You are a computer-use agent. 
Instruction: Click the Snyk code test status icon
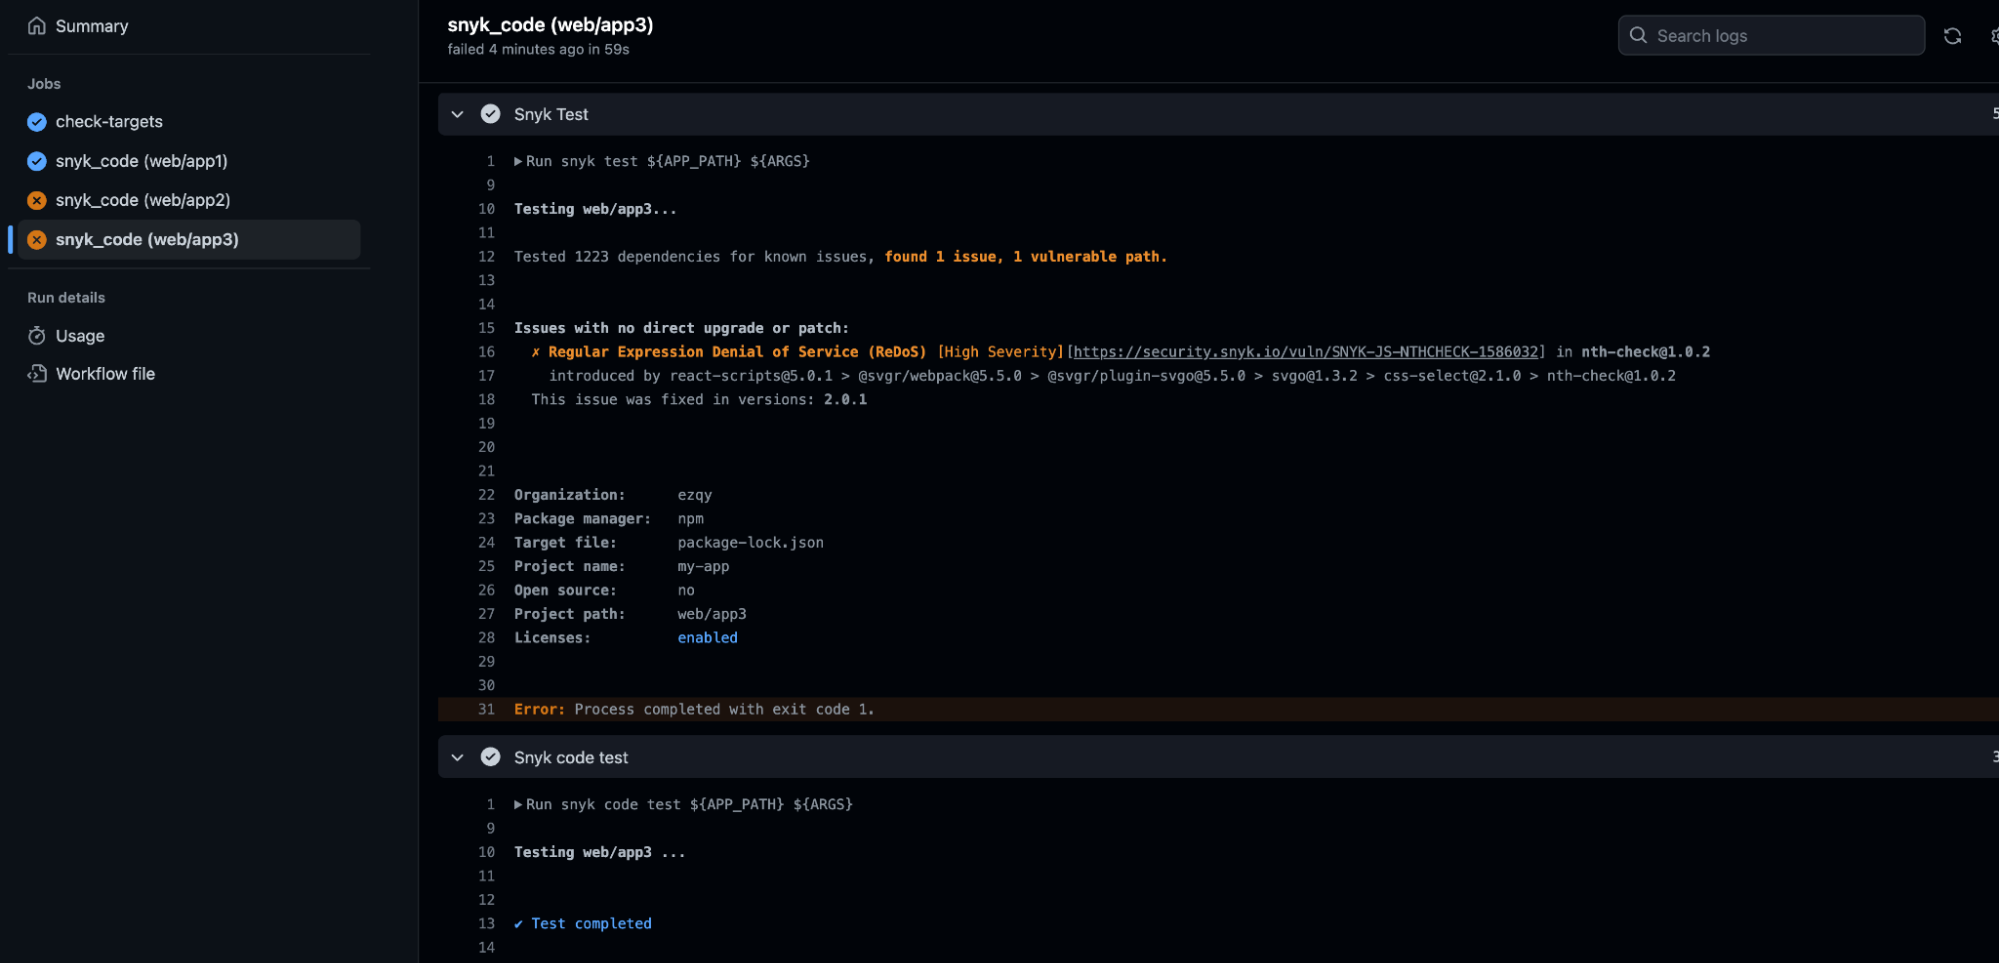click(490, 758)
